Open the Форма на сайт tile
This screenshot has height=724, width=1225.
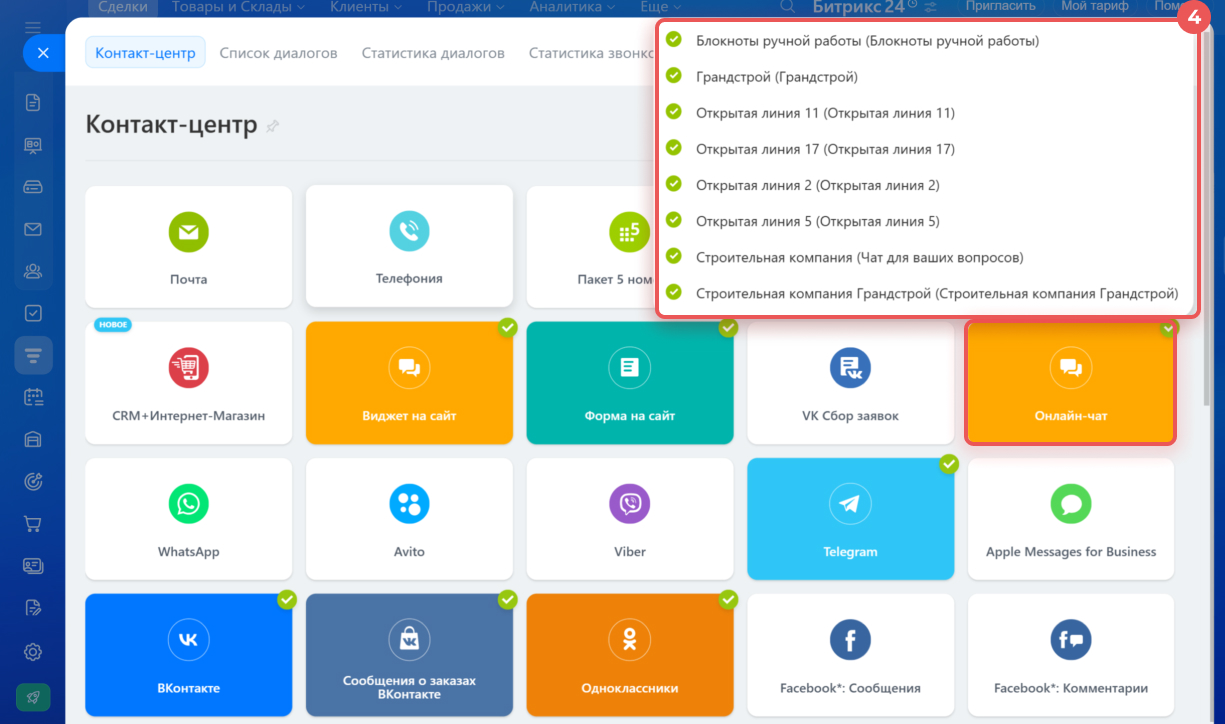tap(630, 383)
